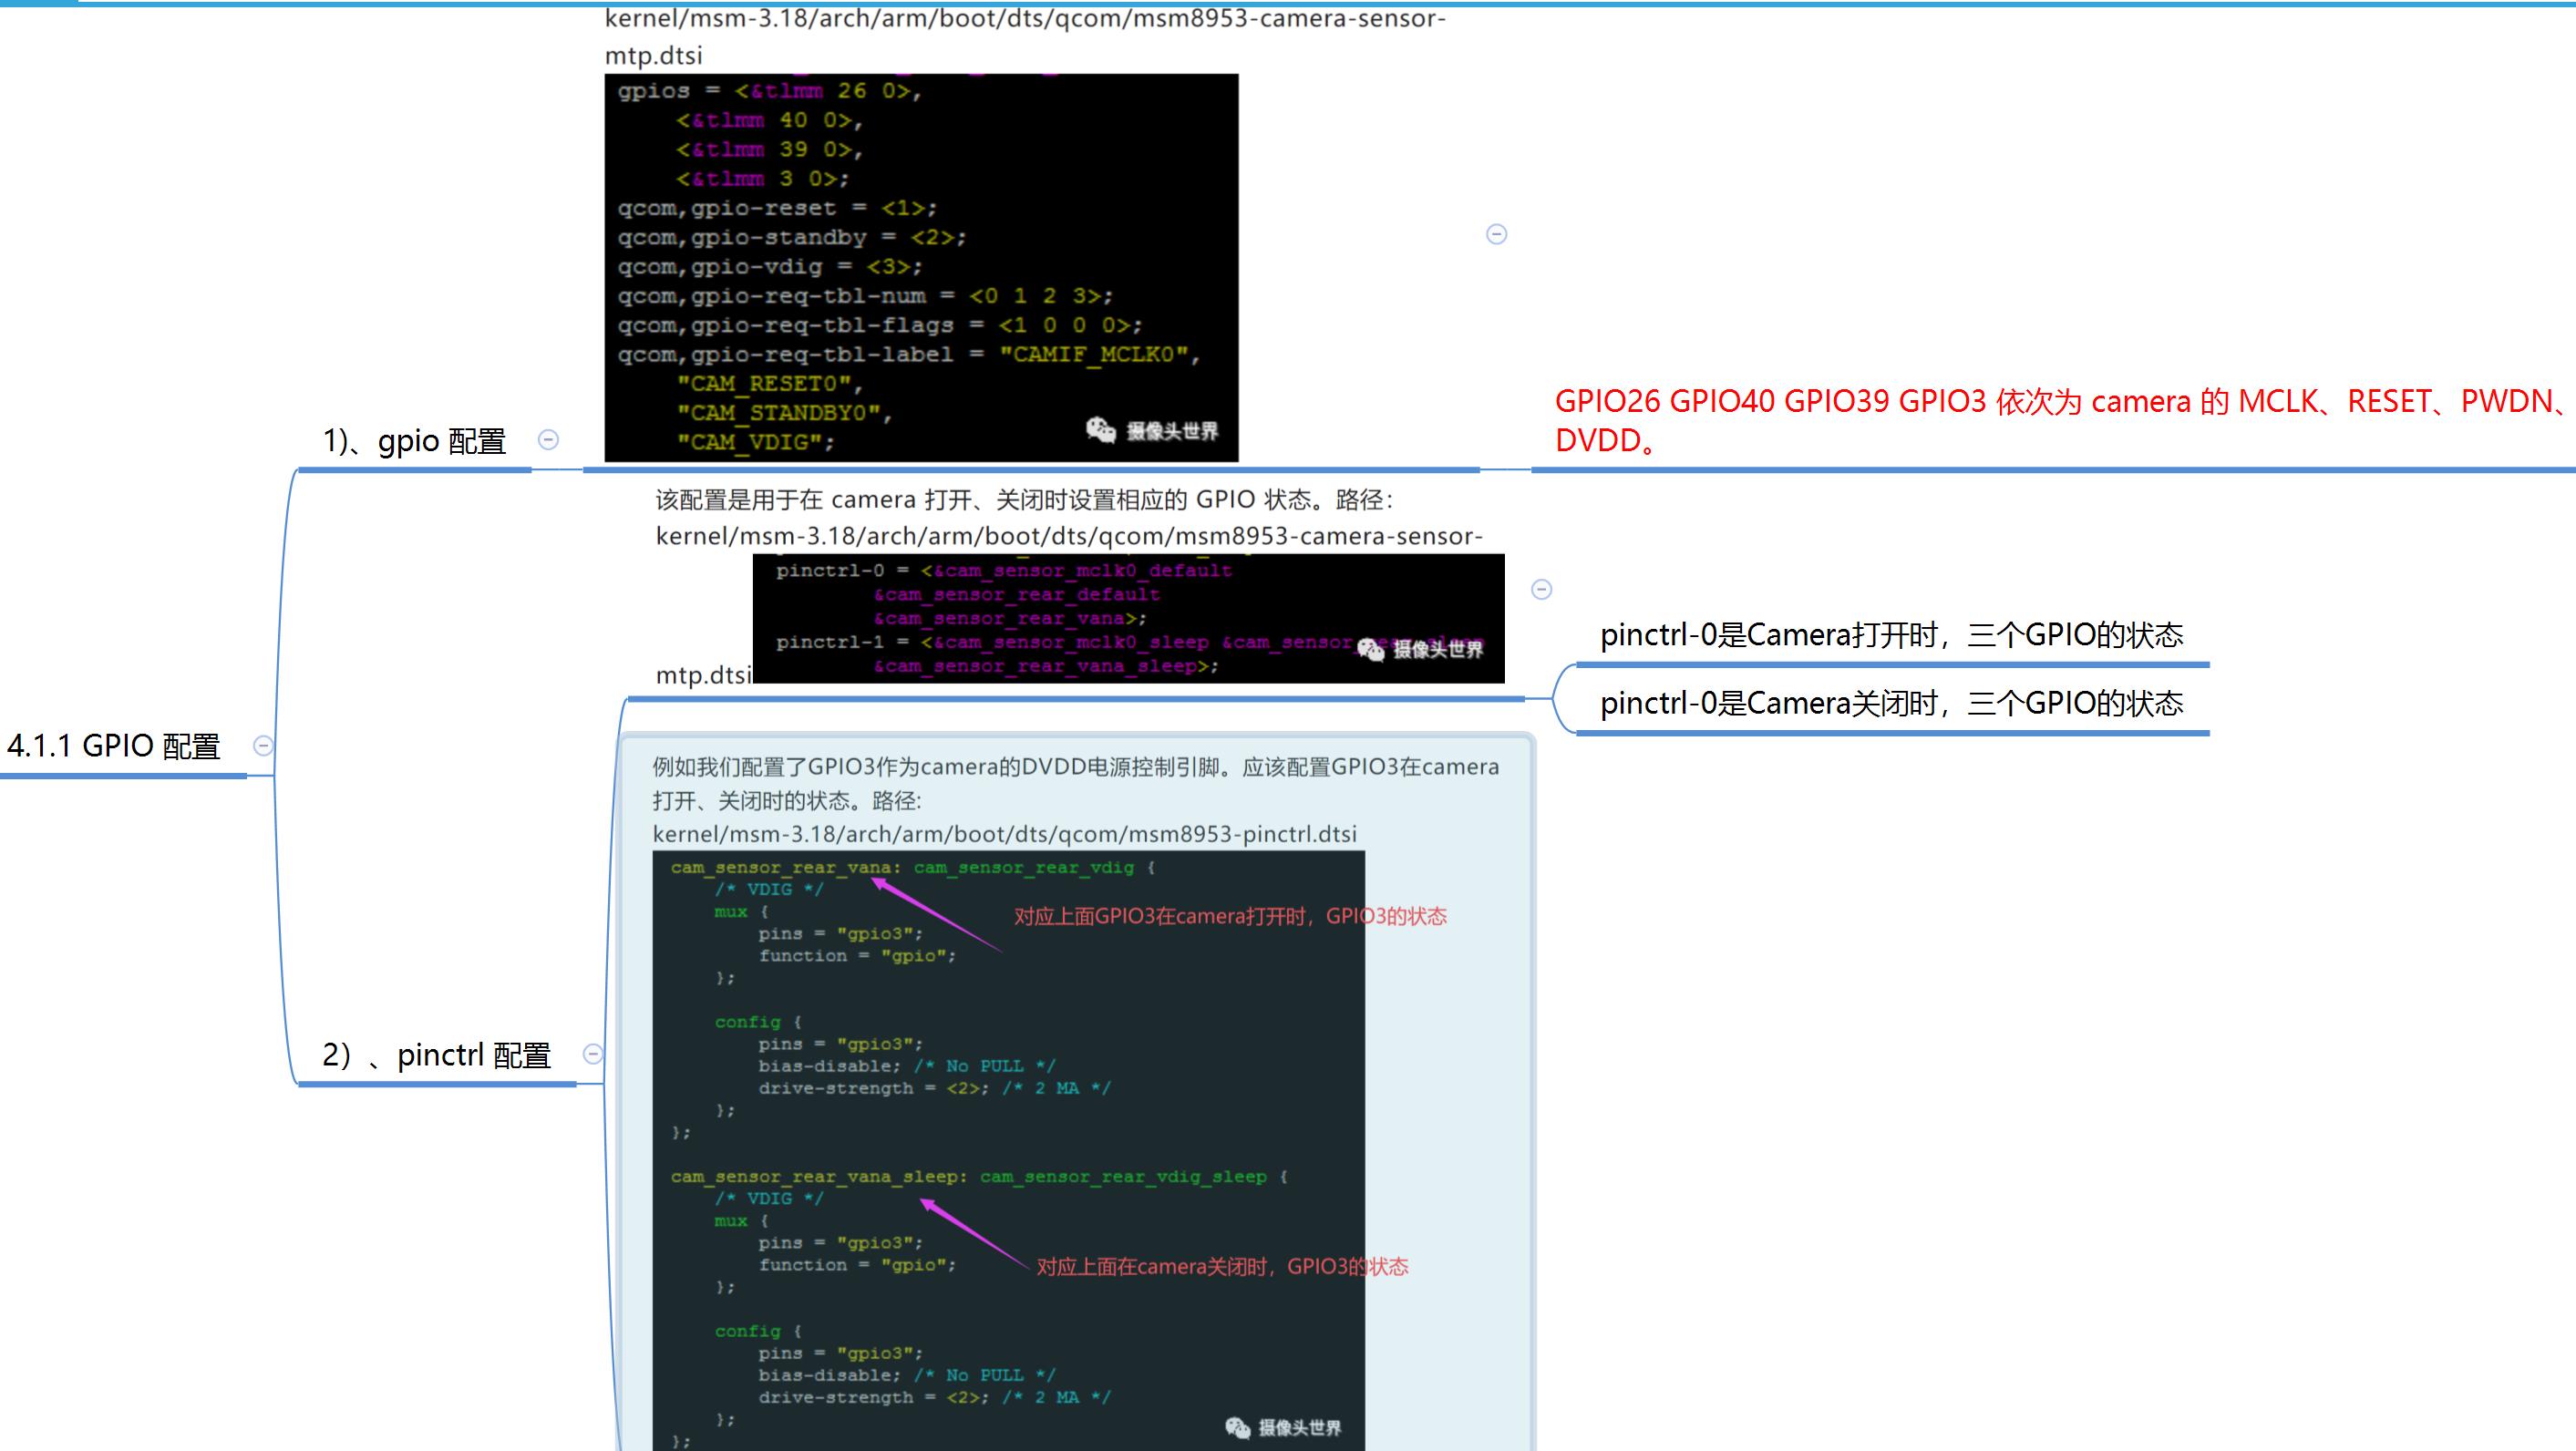Select the pinctrl-0是Camera打开时 node

click(1891, 635)
